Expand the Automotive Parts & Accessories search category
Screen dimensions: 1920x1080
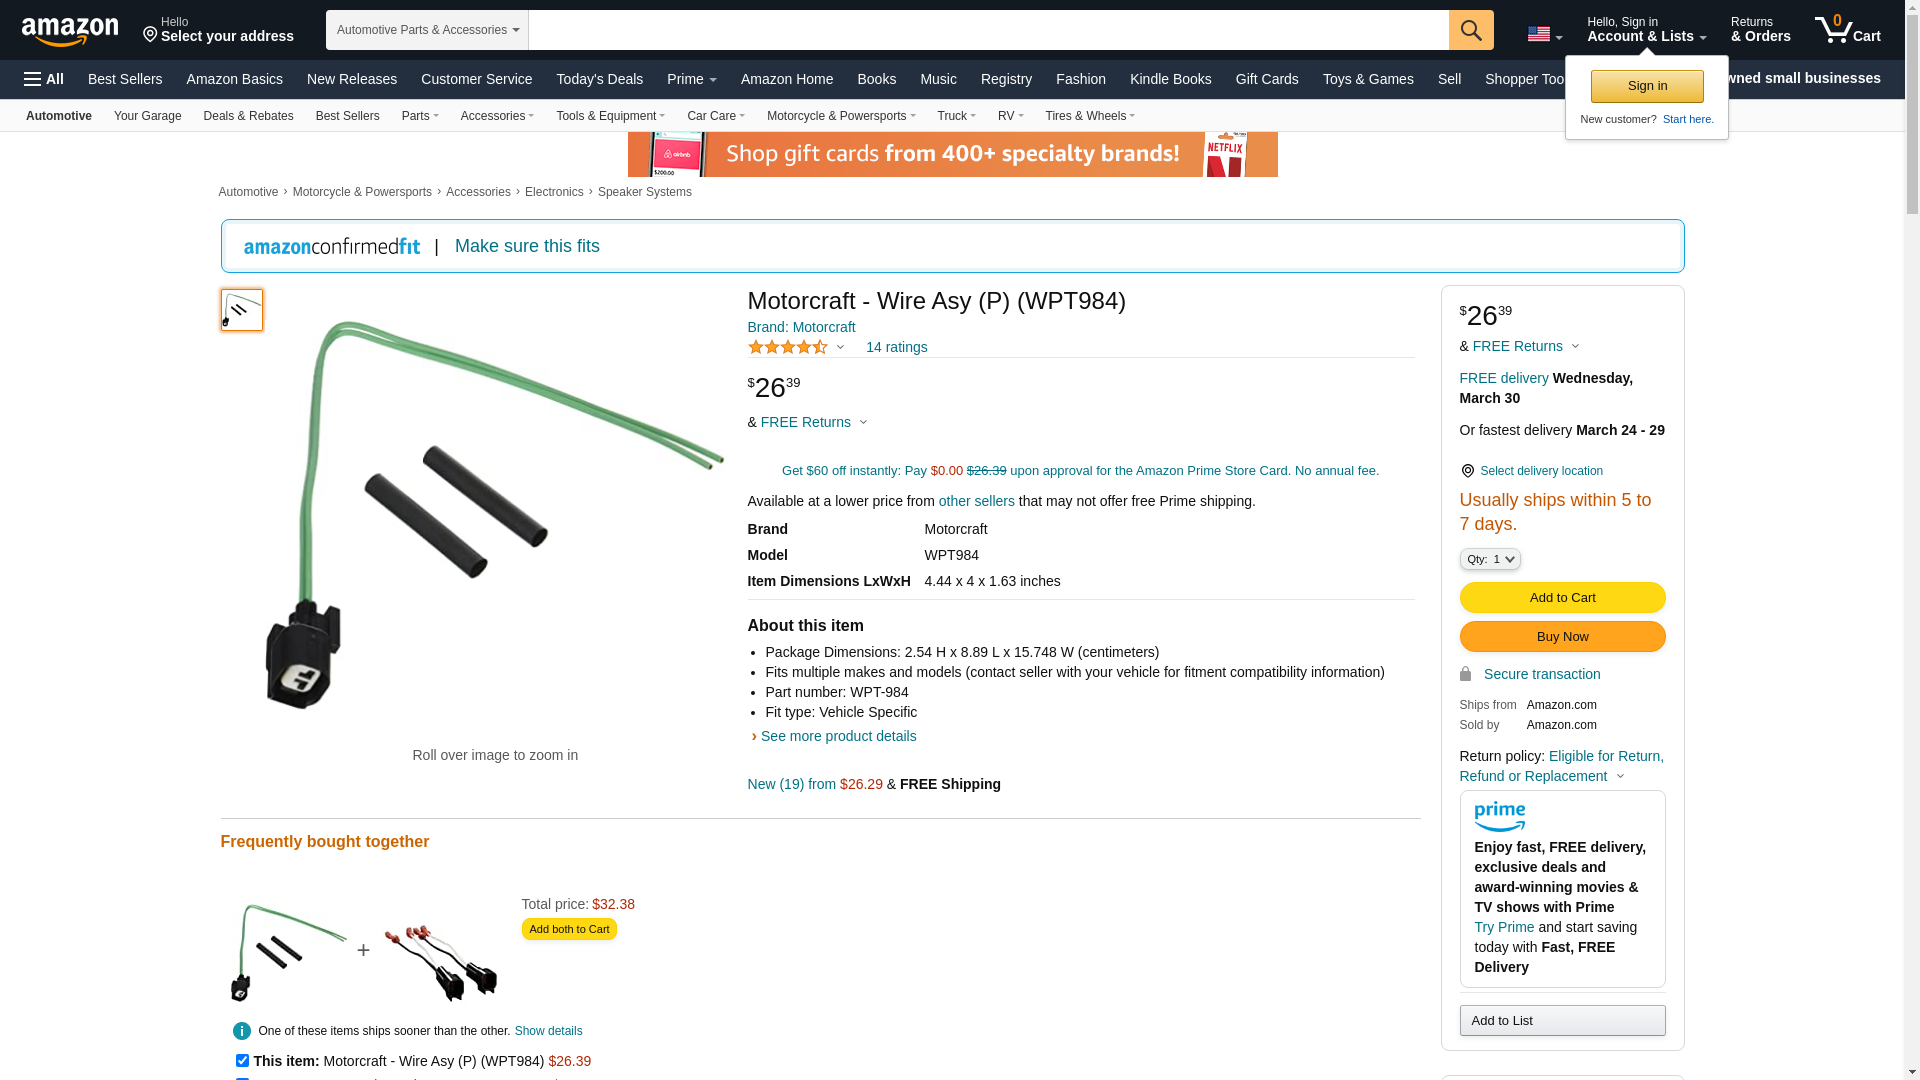427,30
